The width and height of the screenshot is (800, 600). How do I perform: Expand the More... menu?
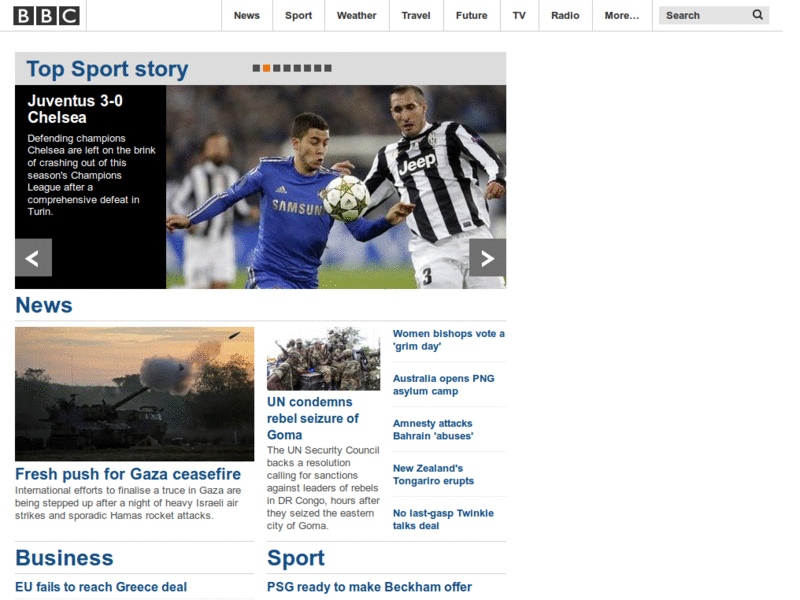[x=622, y=16]
